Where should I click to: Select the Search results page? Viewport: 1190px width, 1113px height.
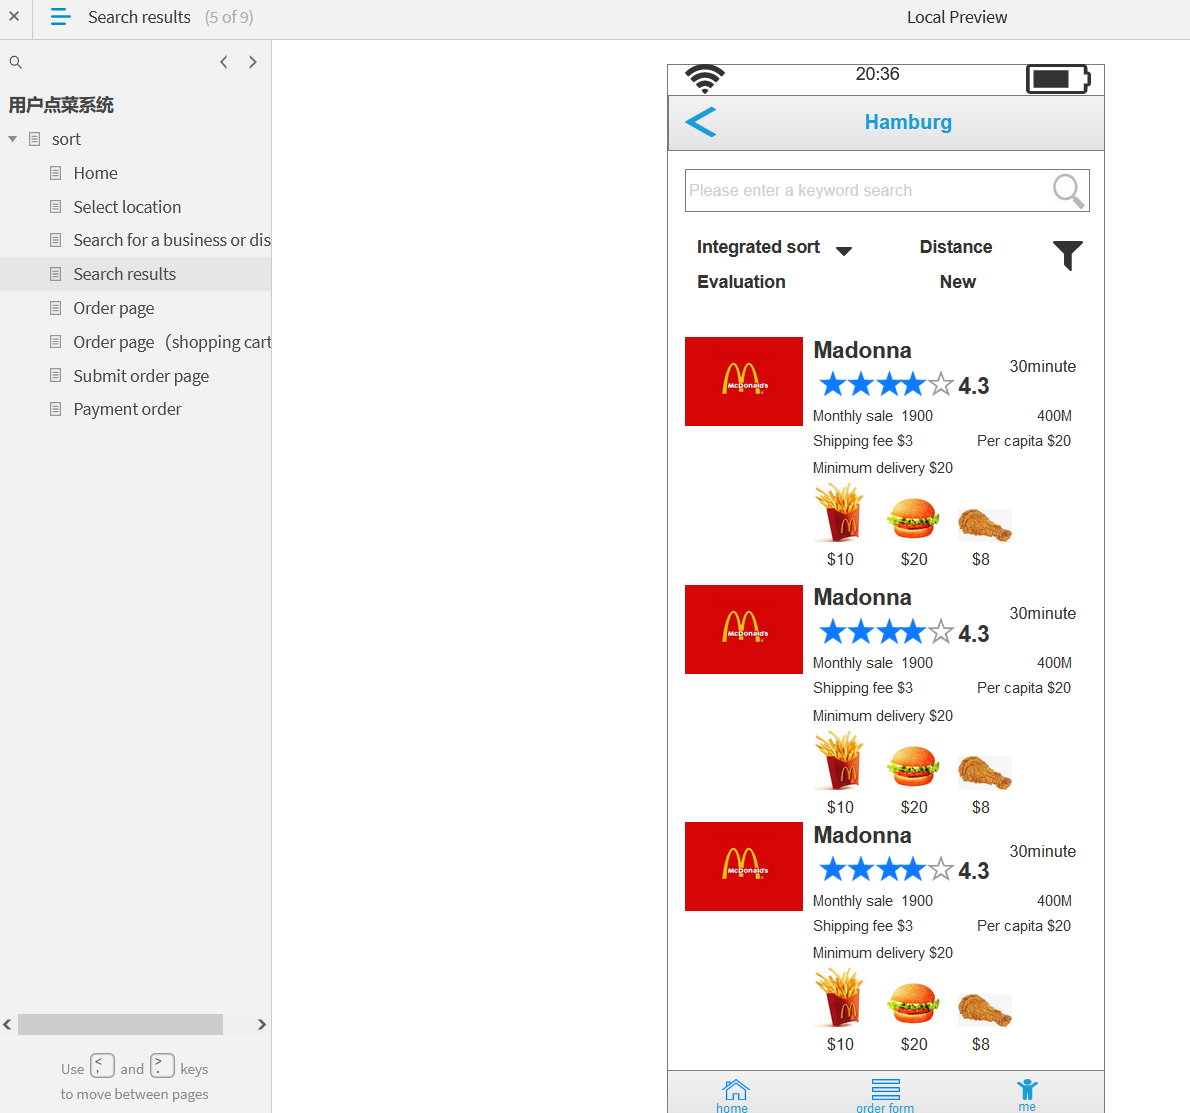coord(124,274)
